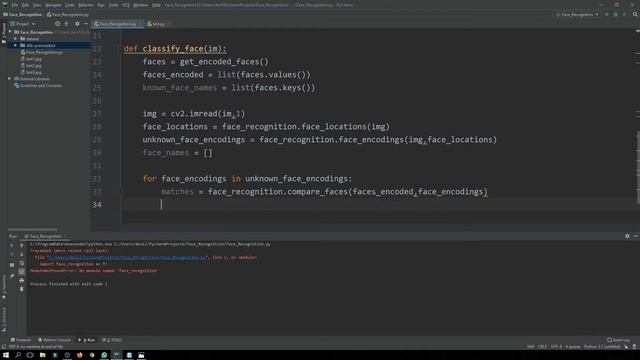Select the Run tool window button

tap(87, 340)
